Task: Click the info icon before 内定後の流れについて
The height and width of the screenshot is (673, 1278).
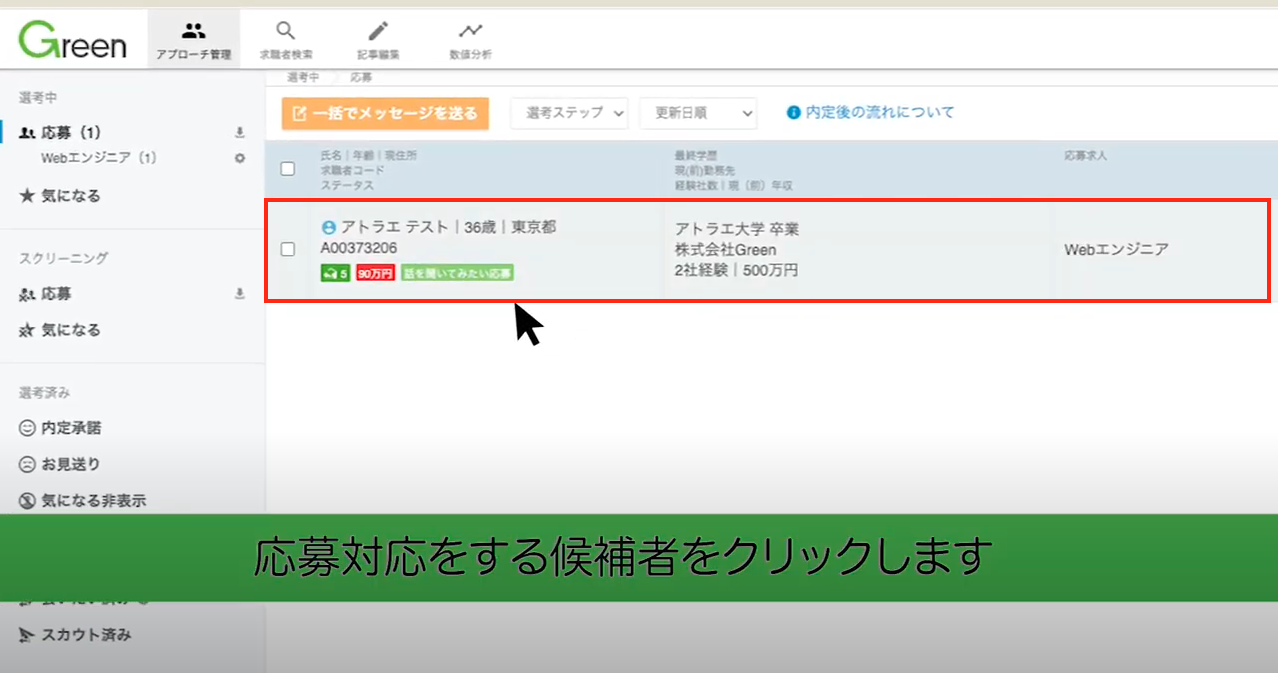Action: (x=794, y=113)
